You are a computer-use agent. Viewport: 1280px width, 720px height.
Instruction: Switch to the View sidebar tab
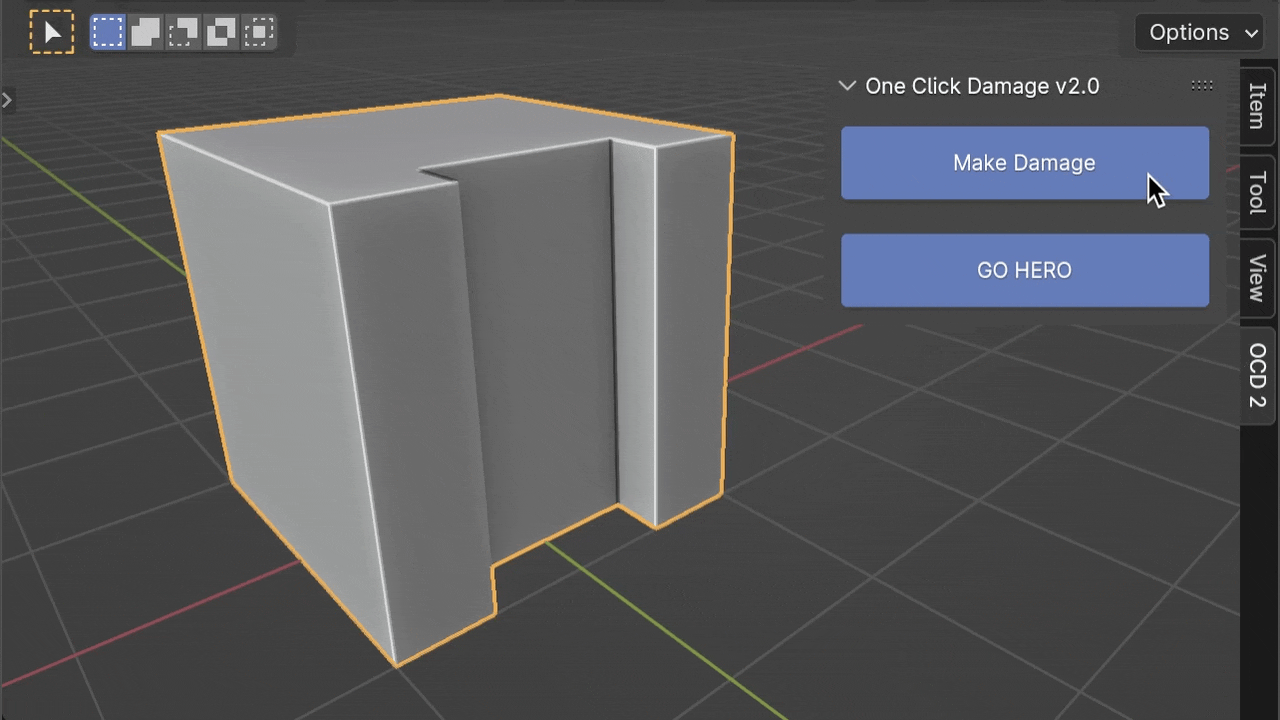pos(1257,278)
